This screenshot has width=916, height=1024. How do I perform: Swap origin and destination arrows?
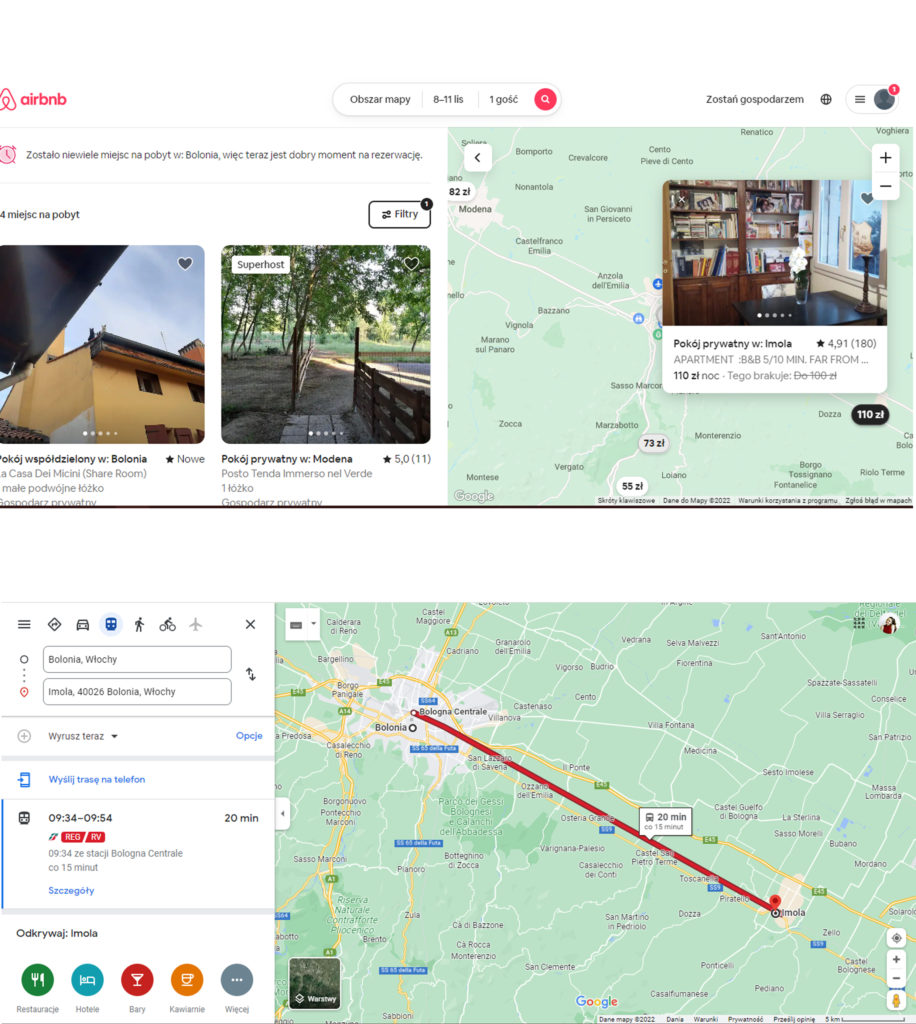click(x=251, y=675)
